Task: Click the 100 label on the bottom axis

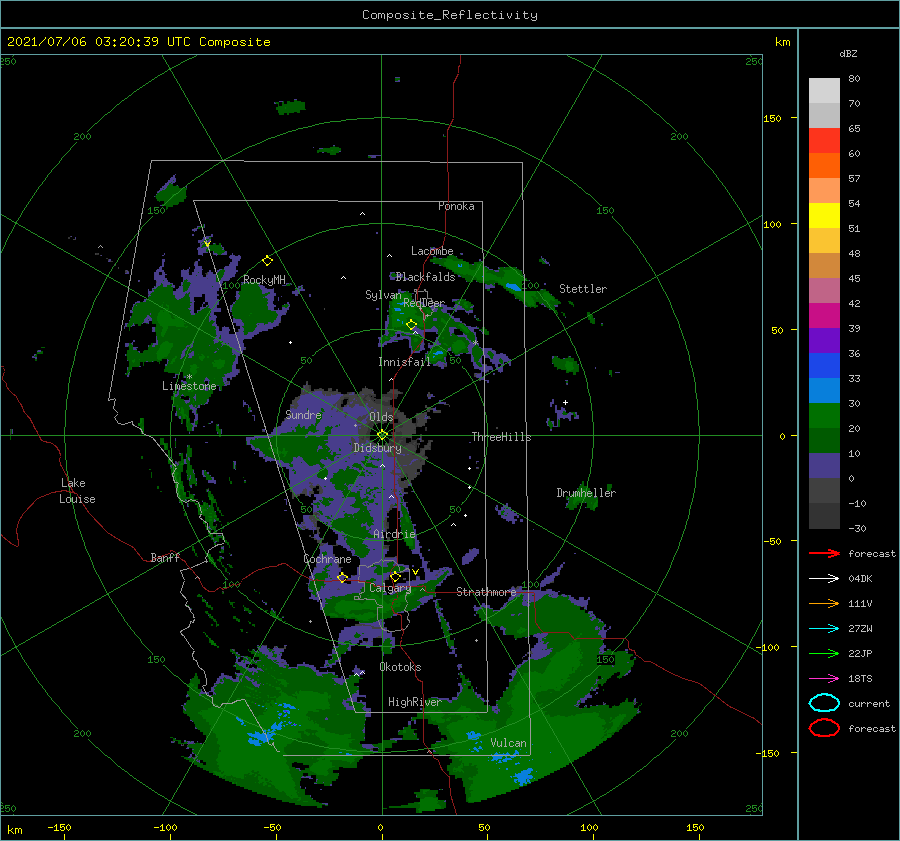Action: 589,827
